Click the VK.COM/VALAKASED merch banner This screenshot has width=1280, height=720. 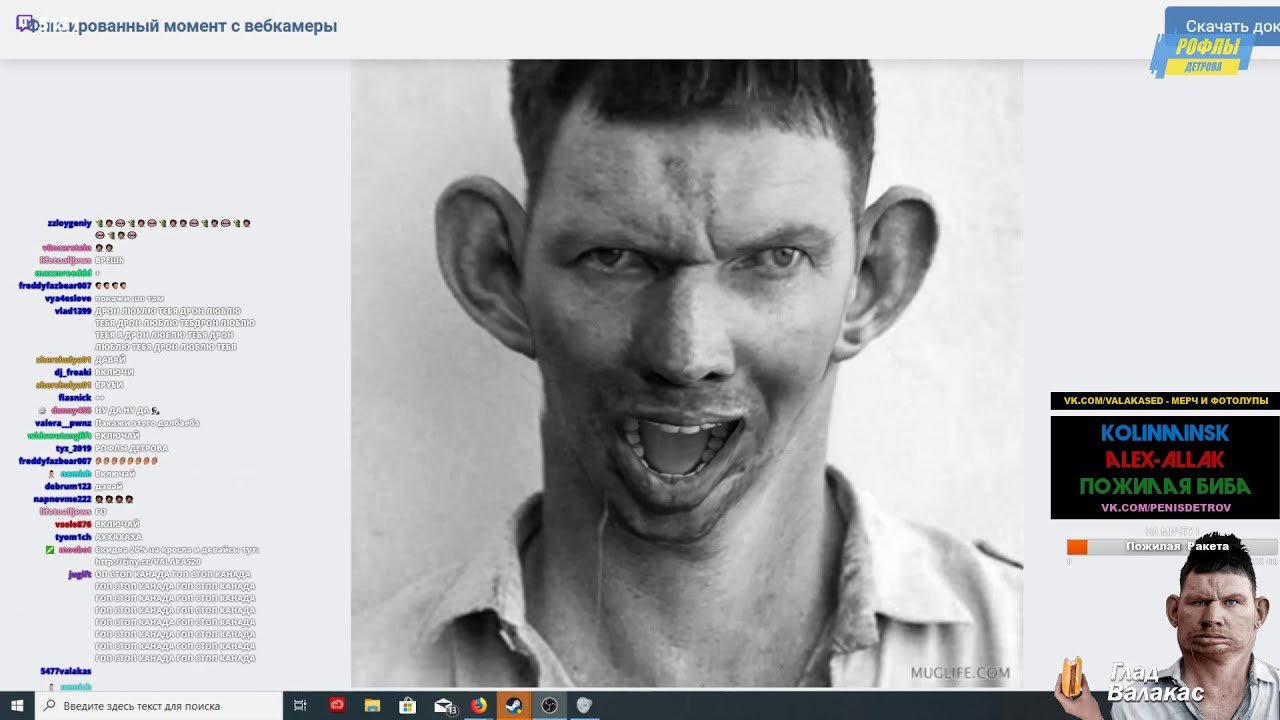click(x=1164, y=401)
